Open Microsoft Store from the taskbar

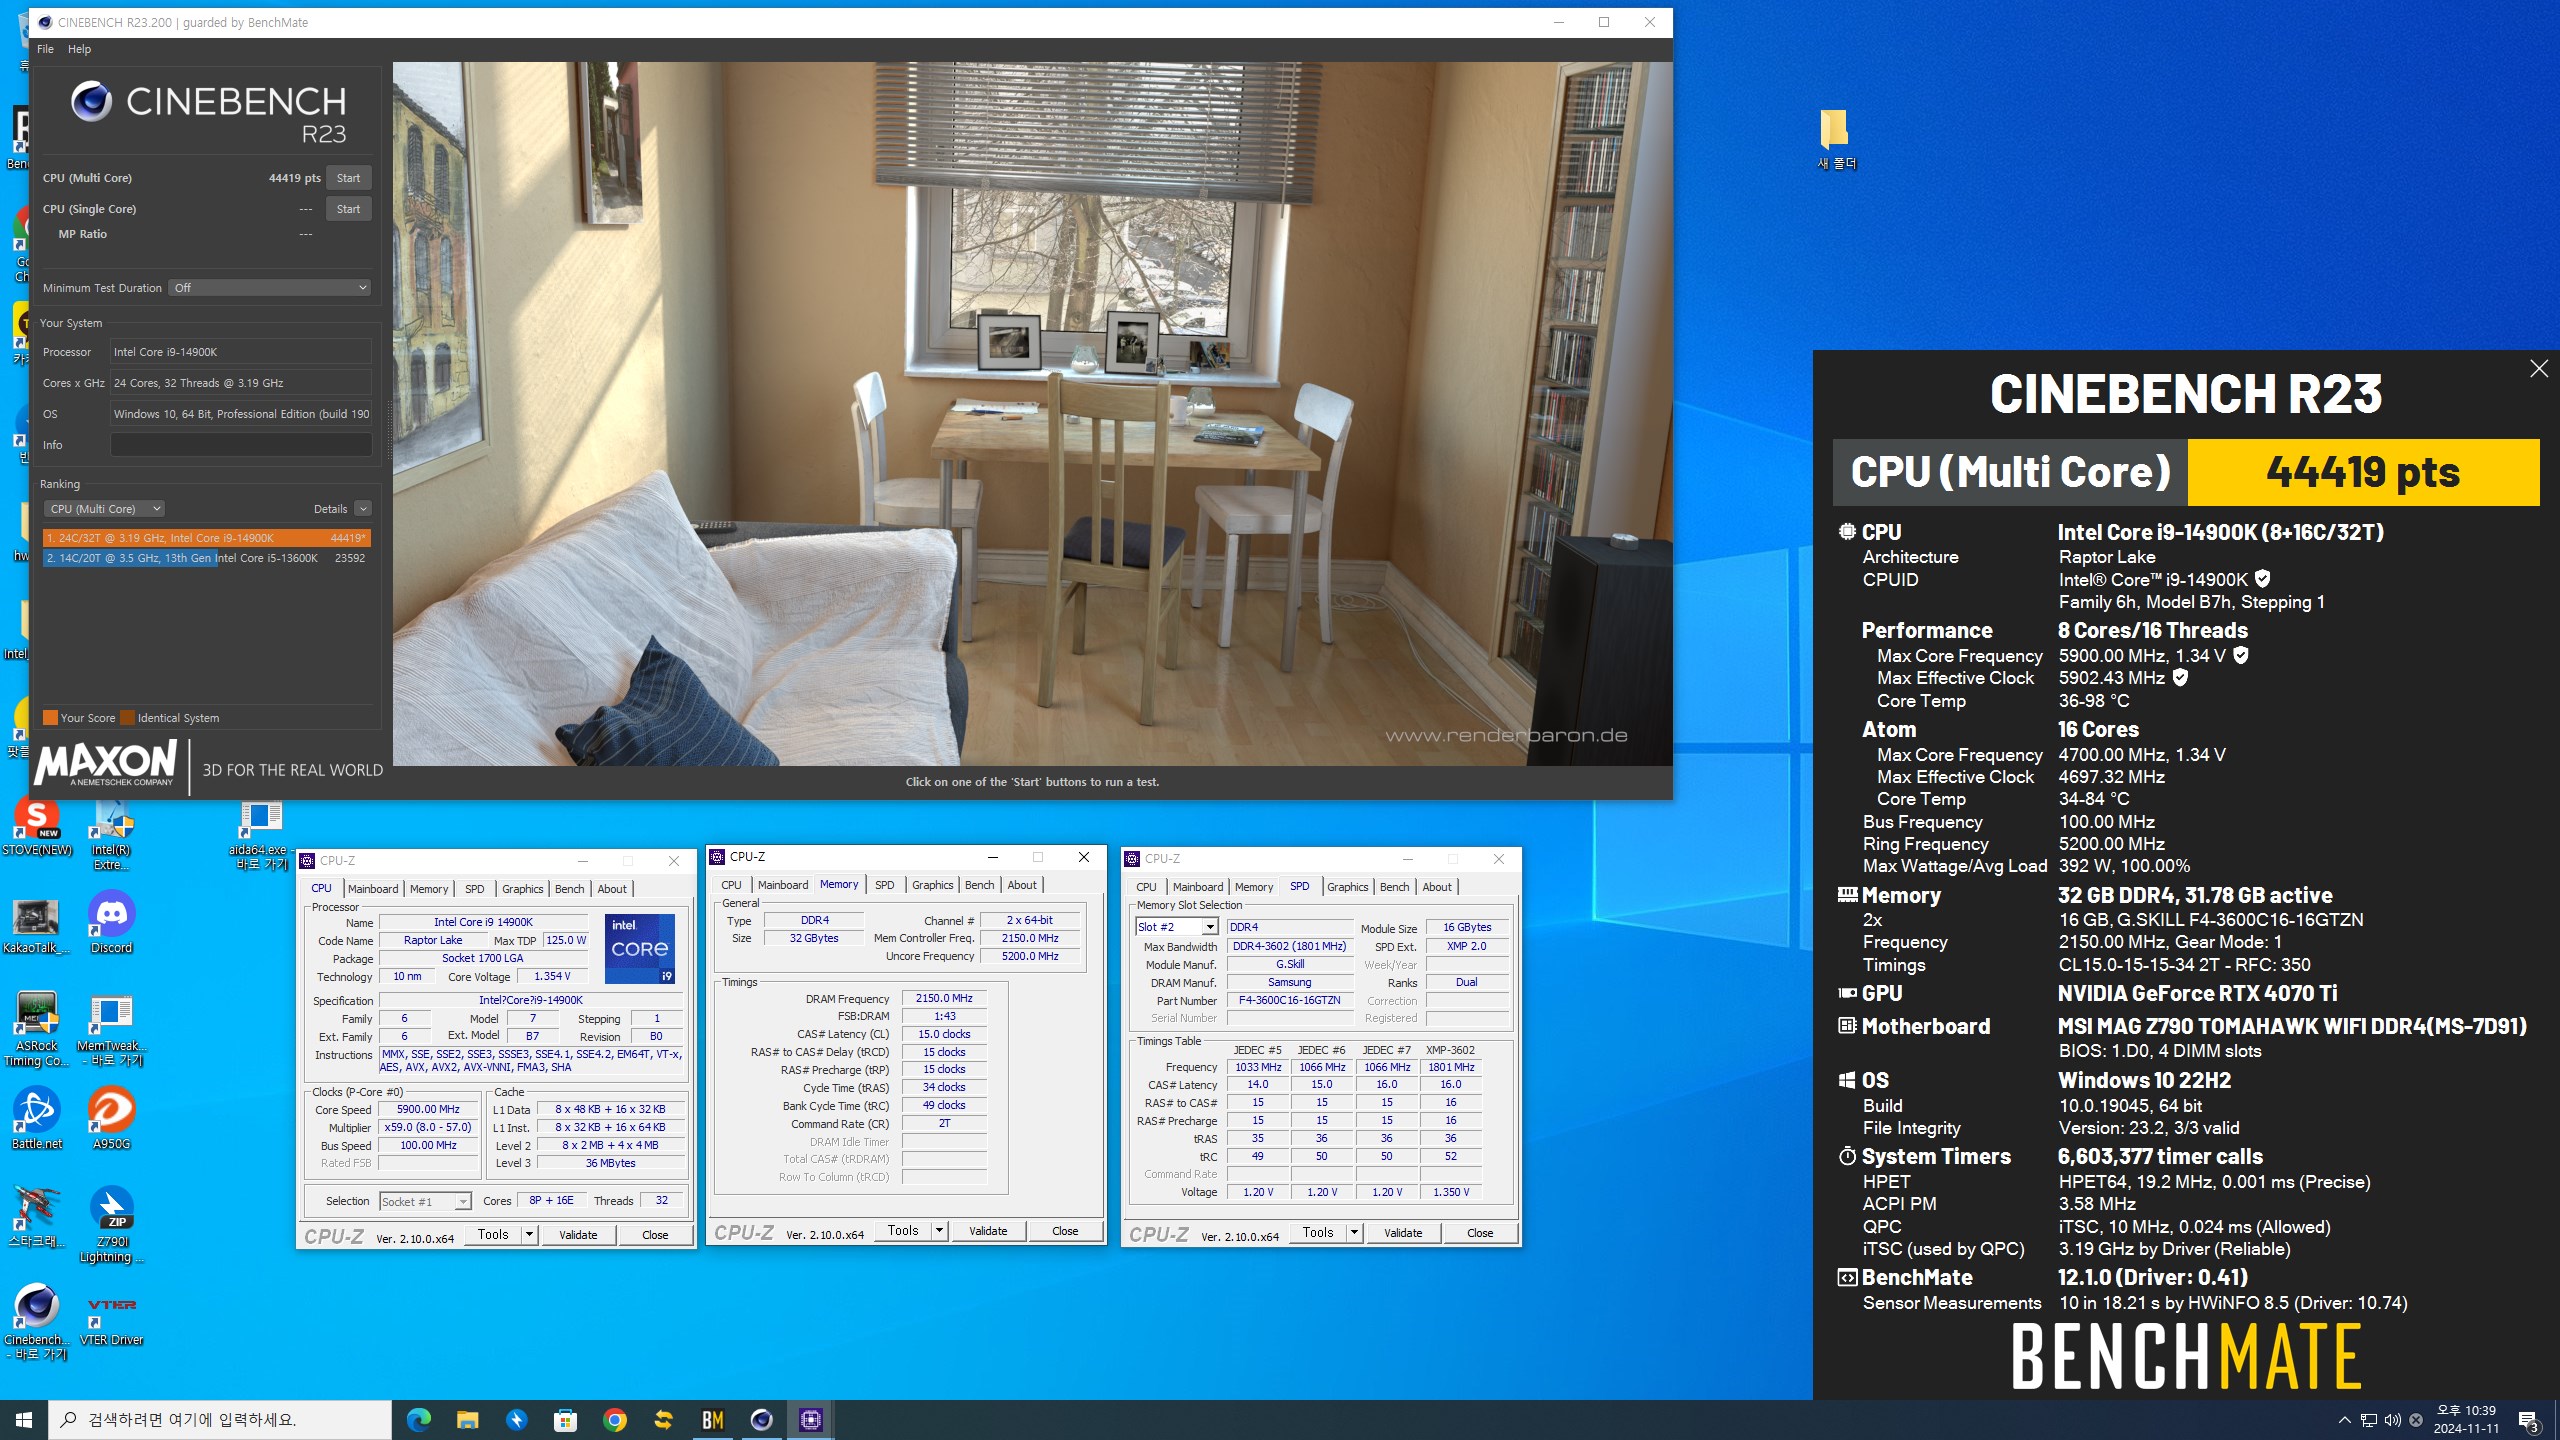[566, 1419]
